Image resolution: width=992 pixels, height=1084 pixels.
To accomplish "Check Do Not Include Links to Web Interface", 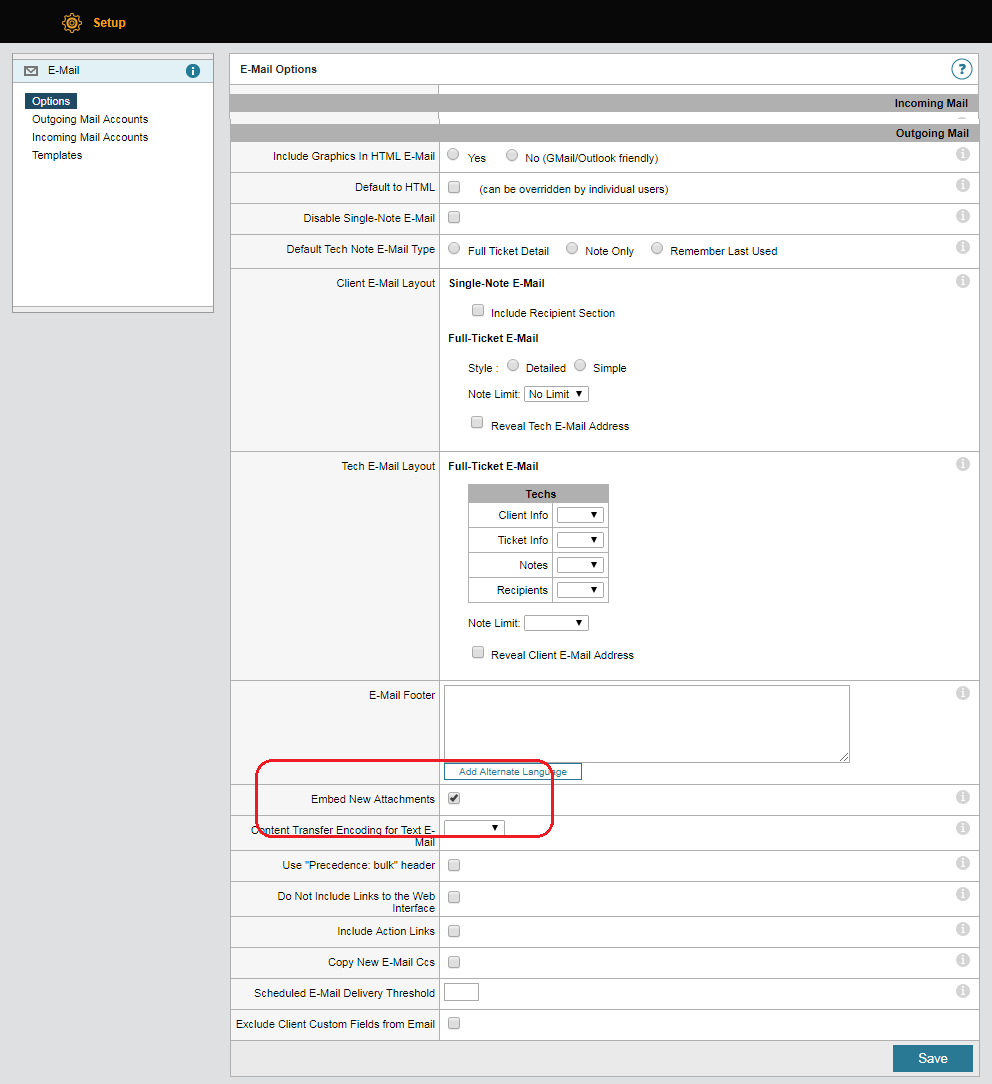I will (x=454, y=897).
